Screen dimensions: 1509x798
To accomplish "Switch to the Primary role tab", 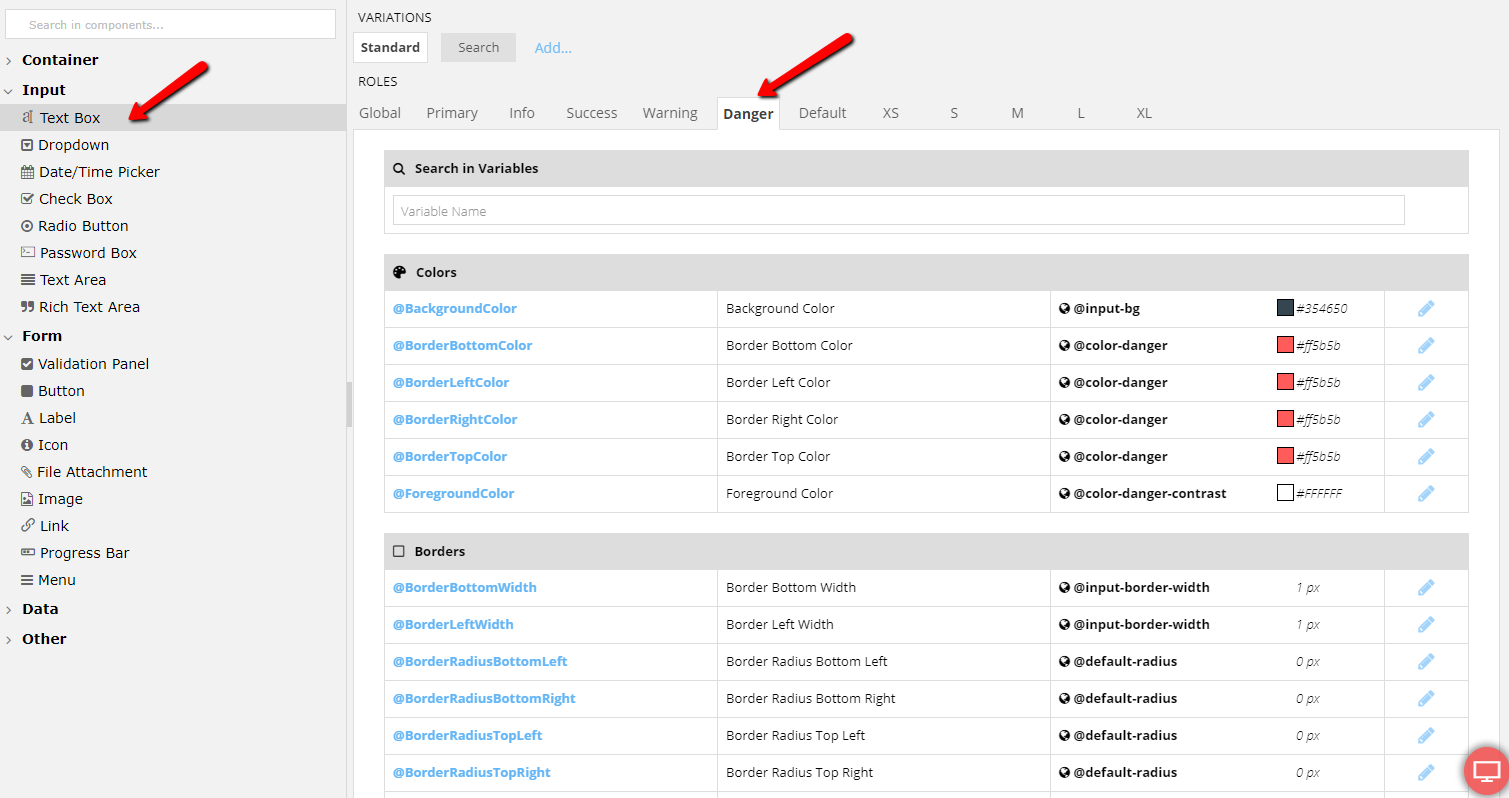I will (452, 113).
